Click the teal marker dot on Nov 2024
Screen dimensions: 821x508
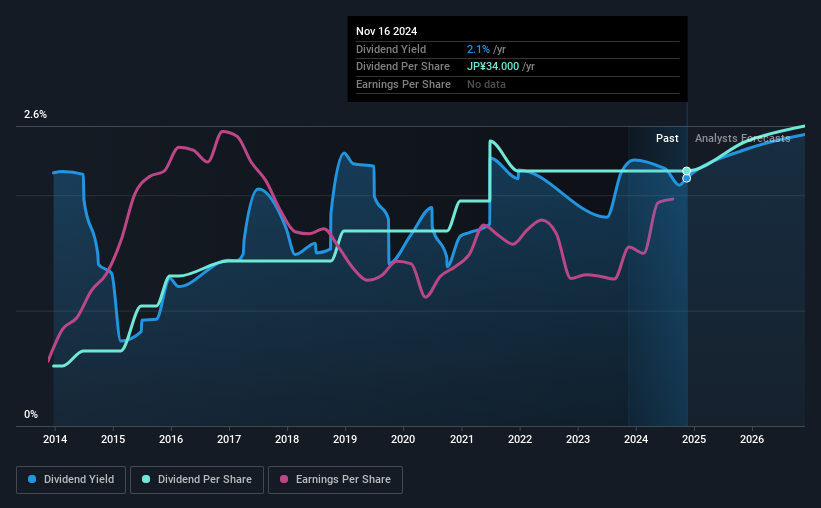[686, 171]
